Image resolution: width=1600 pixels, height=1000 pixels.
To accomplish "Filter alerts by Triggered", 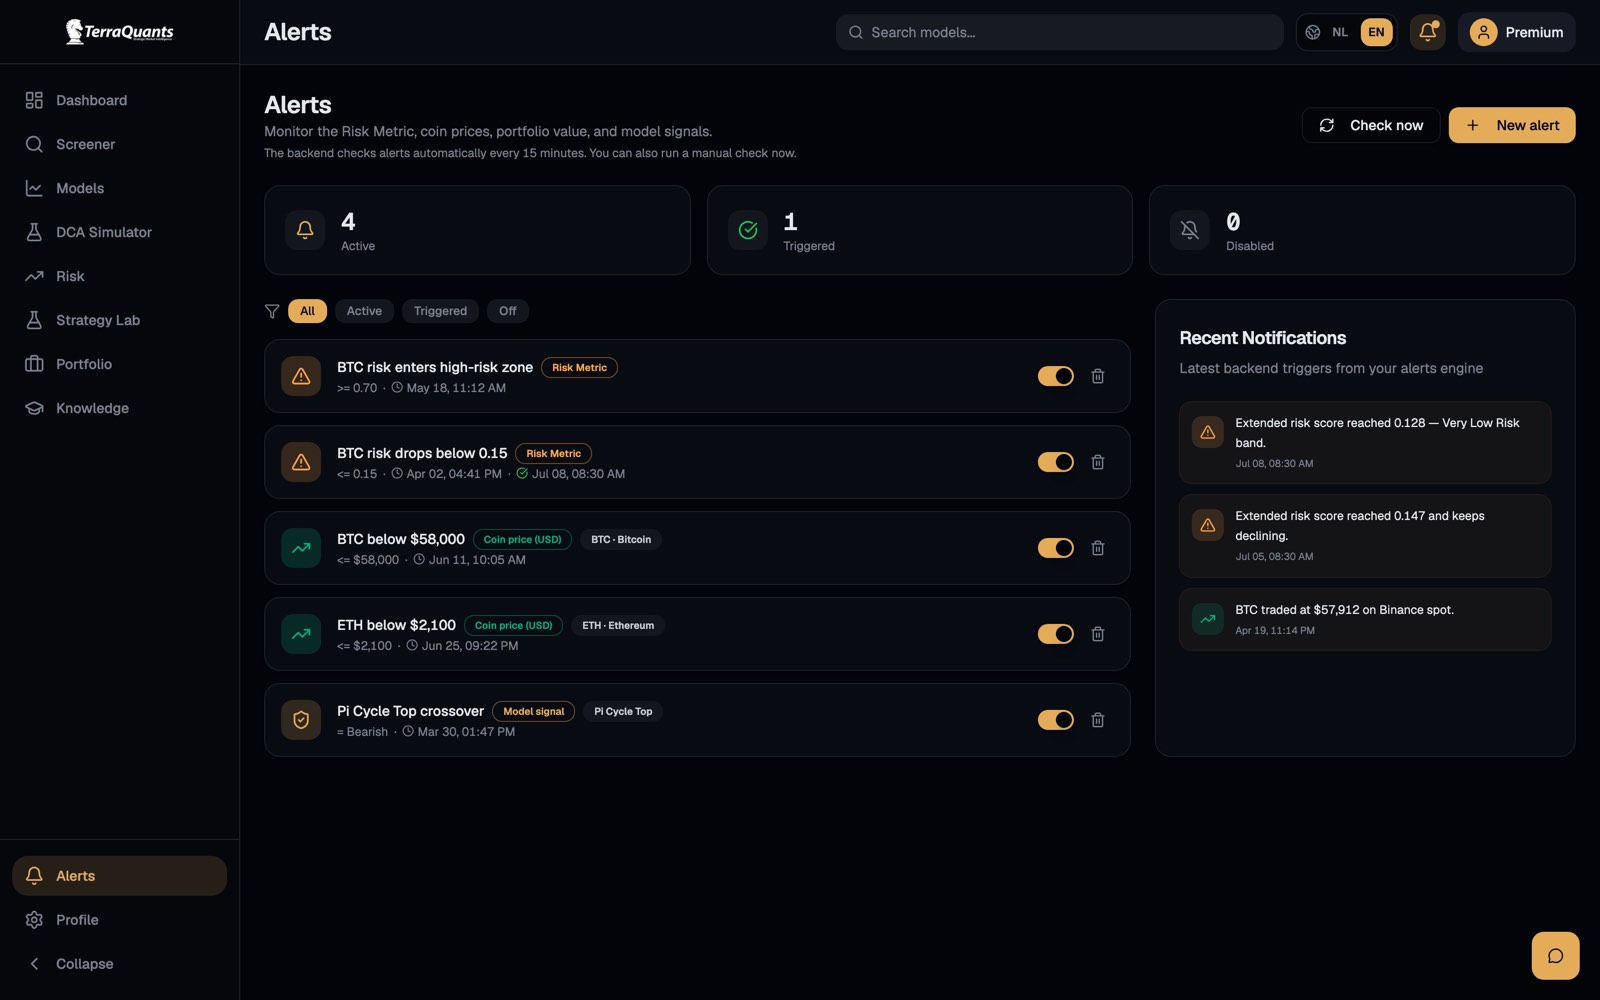I will pos(440,311).
